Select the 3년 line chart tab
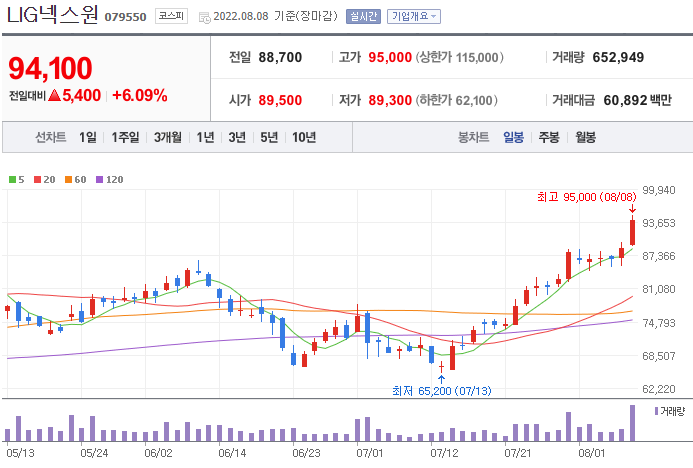This screenshot has height=468, width=693. click(x=237, y=137)
